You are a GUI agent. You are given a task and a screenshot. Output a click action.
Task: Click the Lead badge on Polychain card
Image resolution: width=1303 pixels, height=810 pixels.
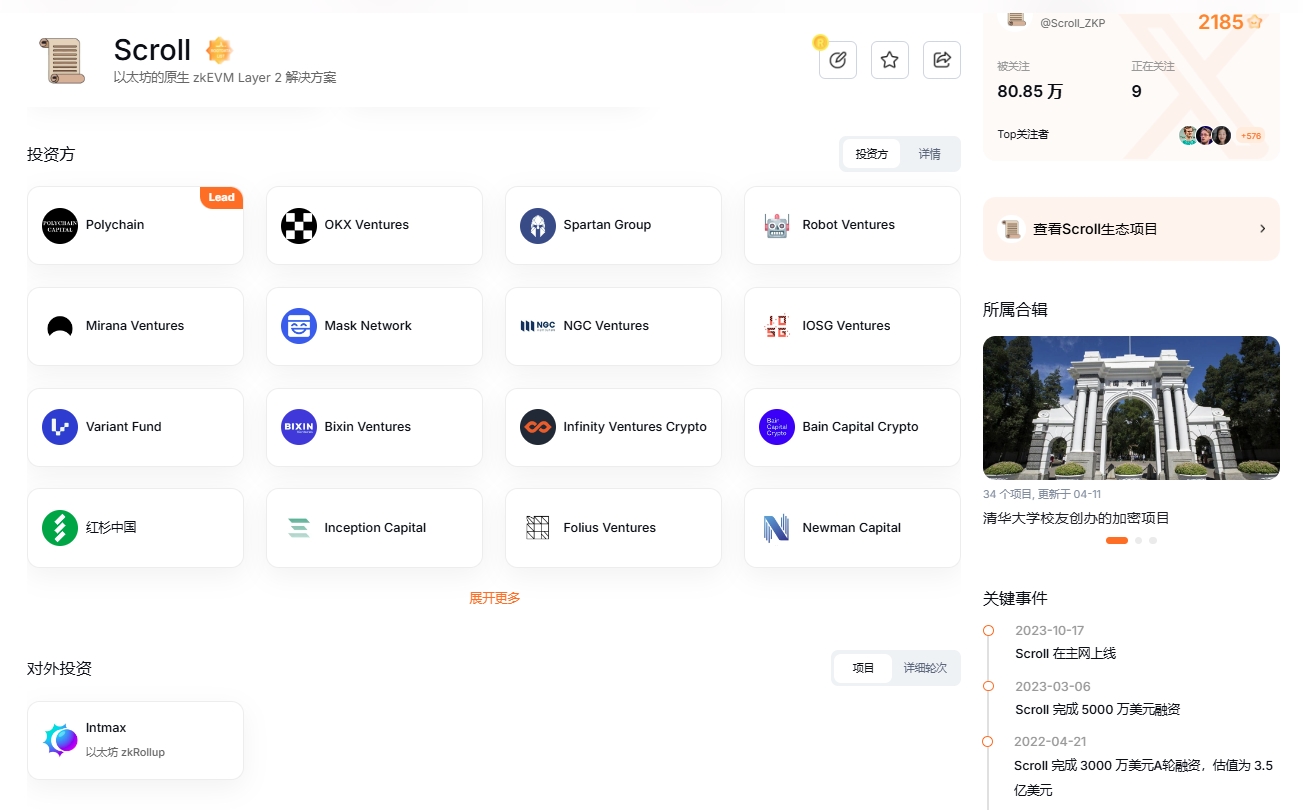(222, 197)
